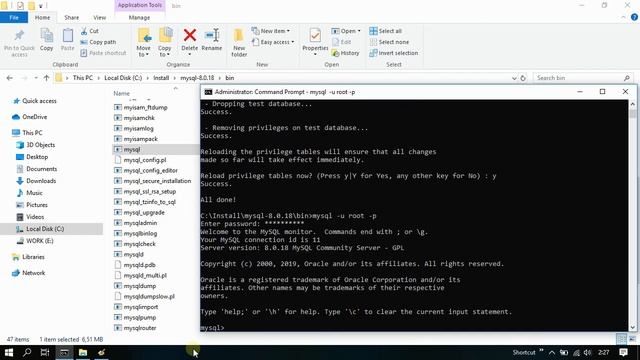The image size is (640, 360).
Task: Select Quick access in sidebar
Action: click(x=39, y=101)
